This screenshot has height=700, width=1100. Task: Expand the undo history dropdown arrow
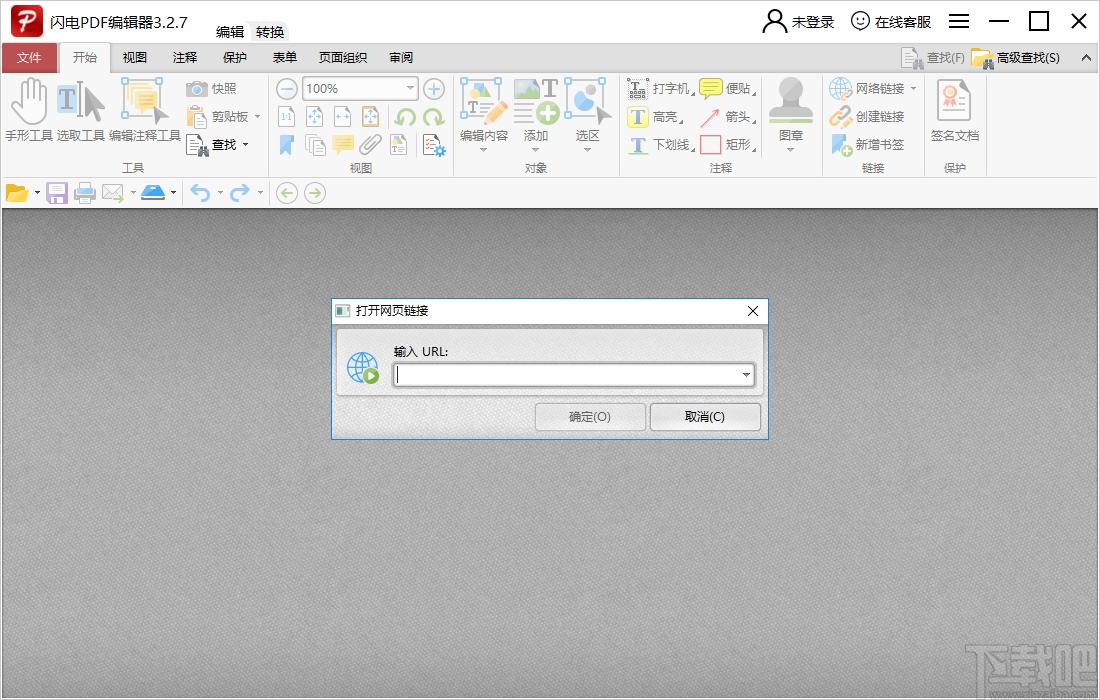pyautogui.click(x=220, y=193)
